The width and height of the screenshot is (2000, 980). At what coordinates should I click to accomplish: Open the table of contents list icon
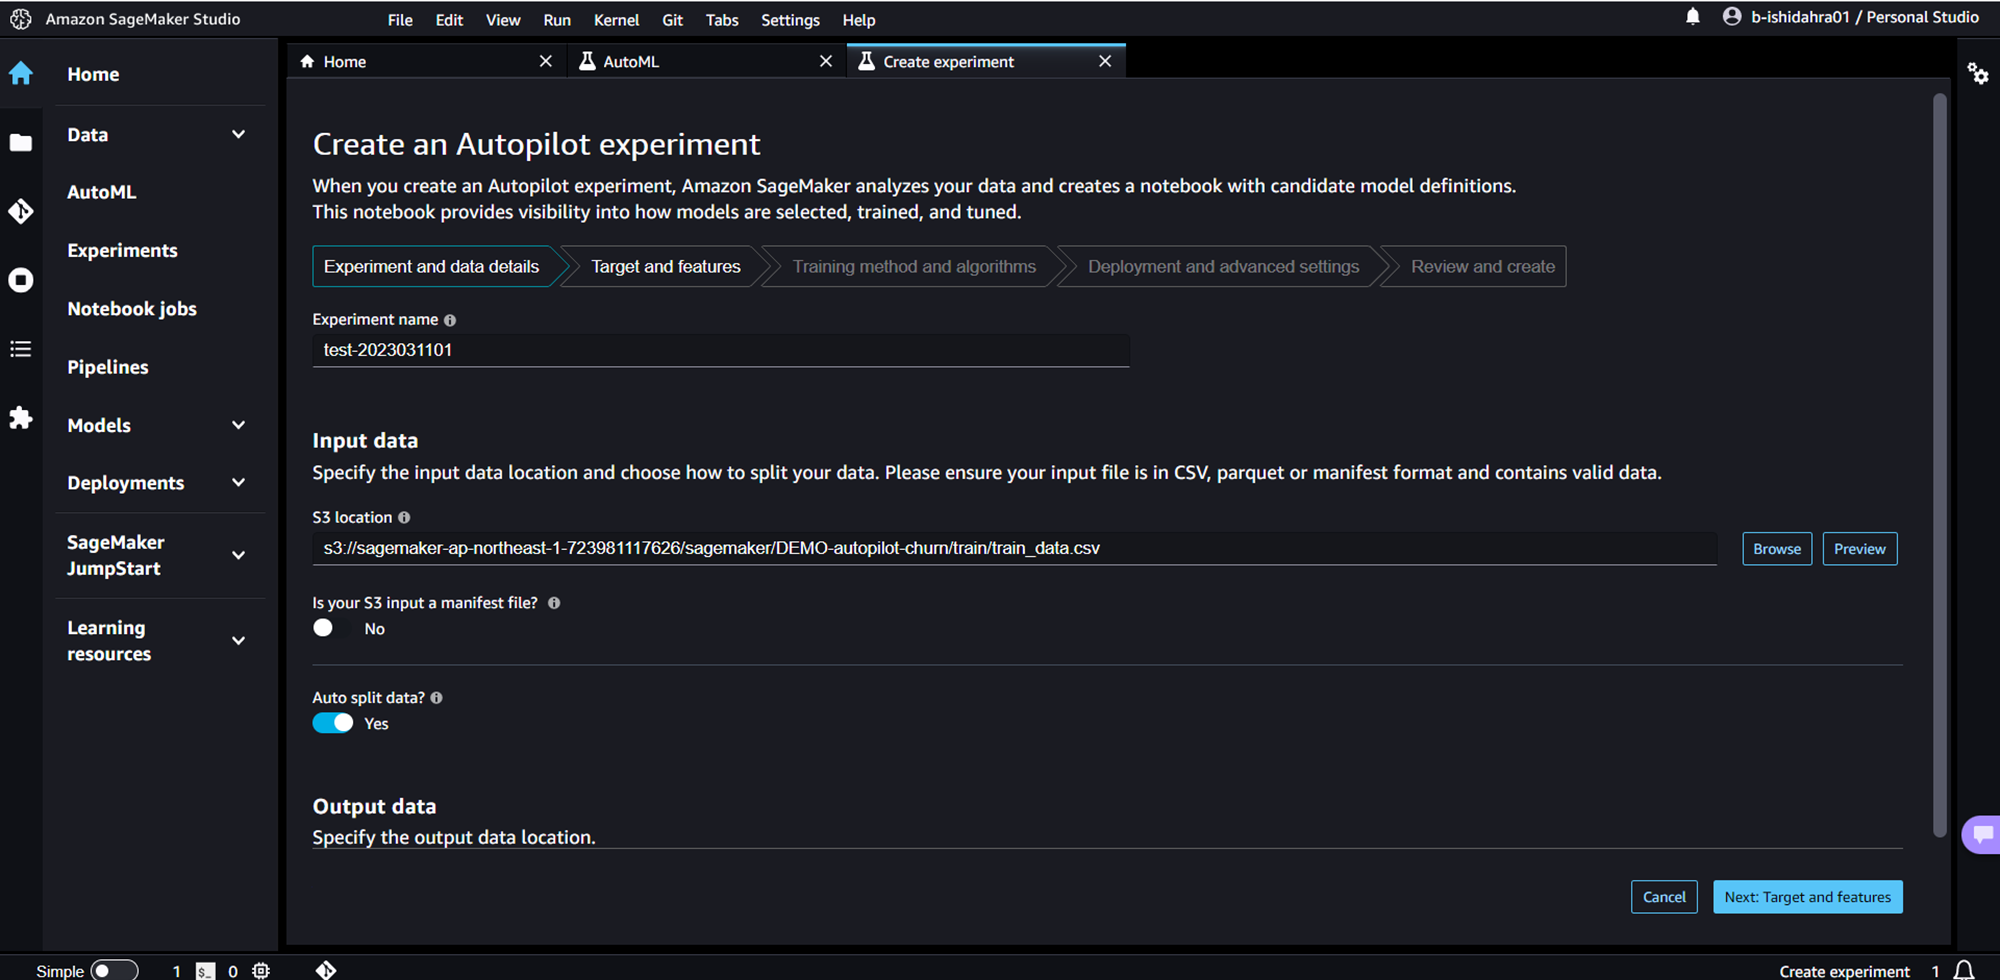(21, 349)
